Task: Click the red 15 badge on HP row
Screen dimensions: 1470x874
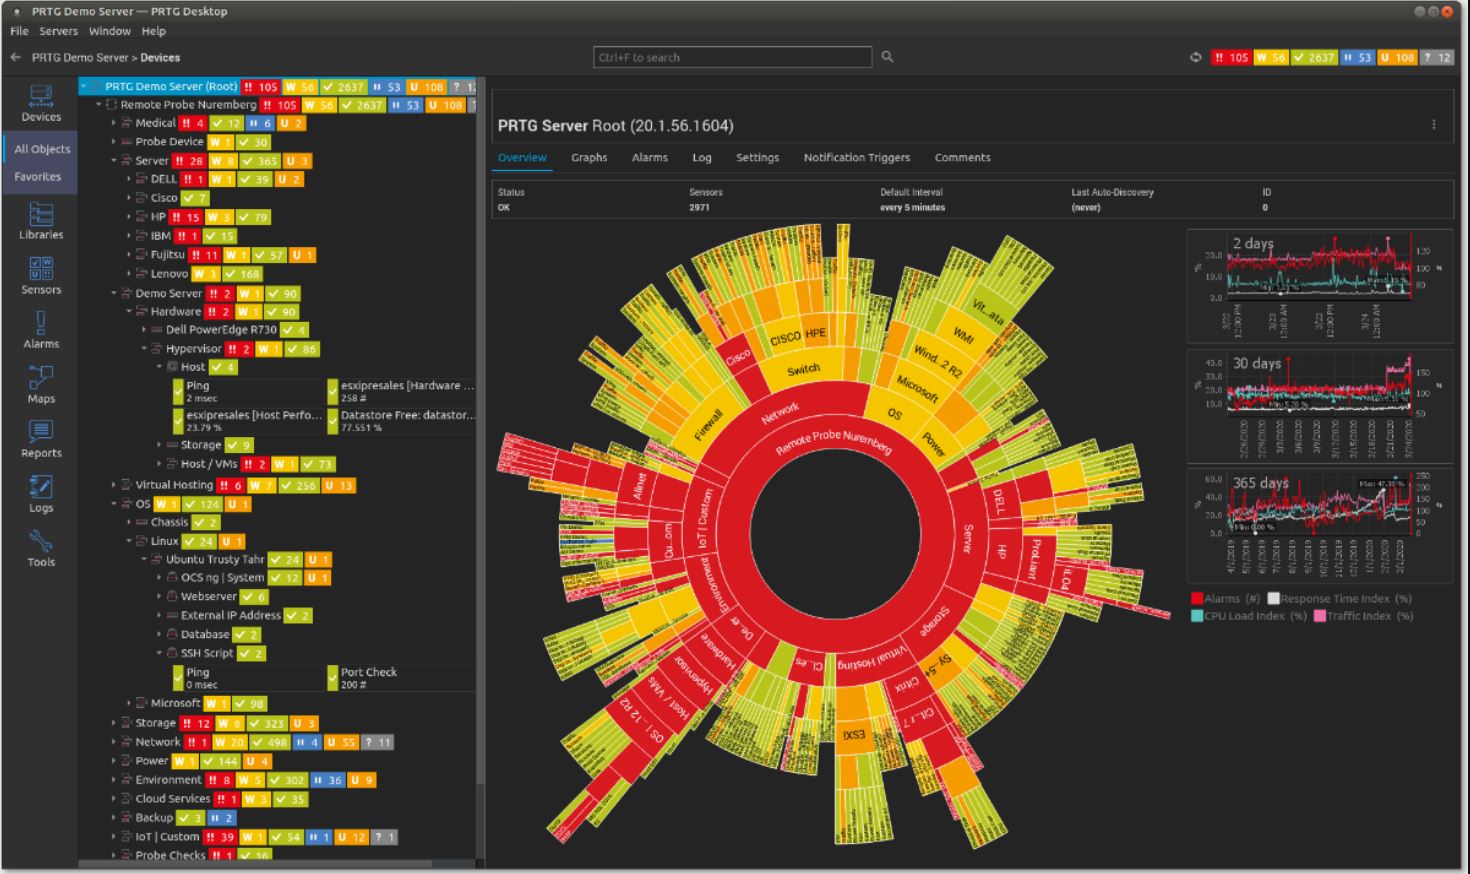Action: pos(185,217)
